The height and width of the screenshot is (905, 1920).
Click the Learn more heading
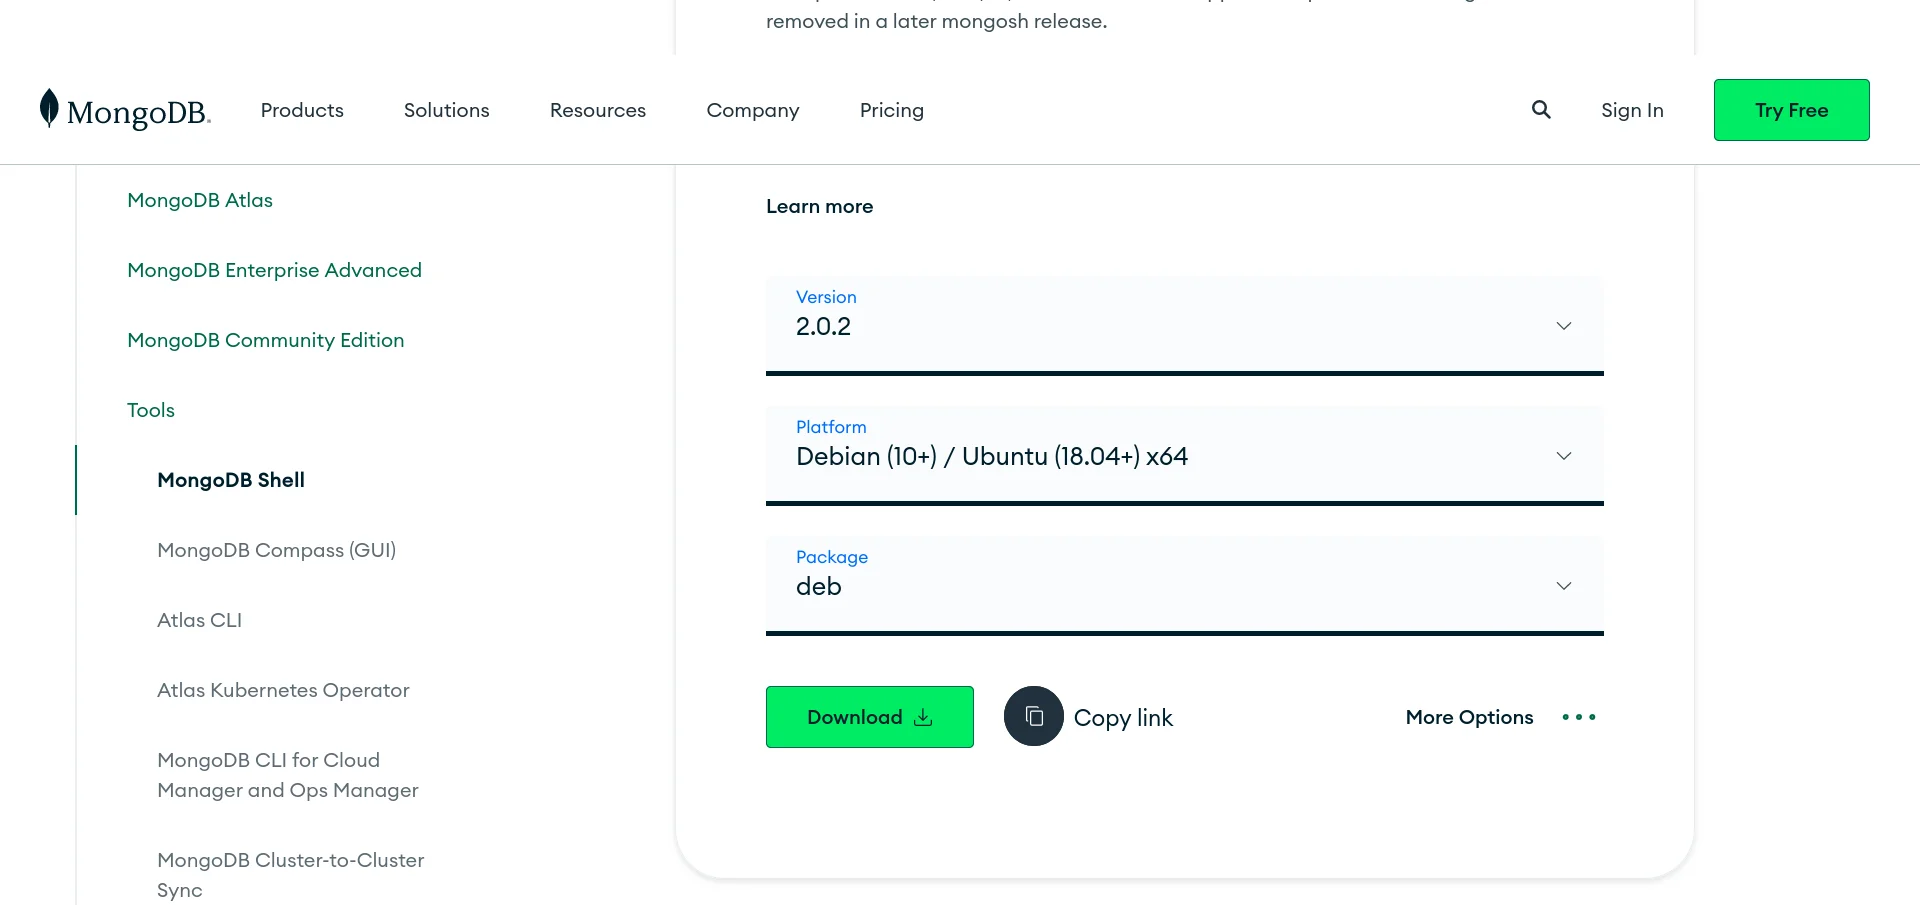(820, 206)
